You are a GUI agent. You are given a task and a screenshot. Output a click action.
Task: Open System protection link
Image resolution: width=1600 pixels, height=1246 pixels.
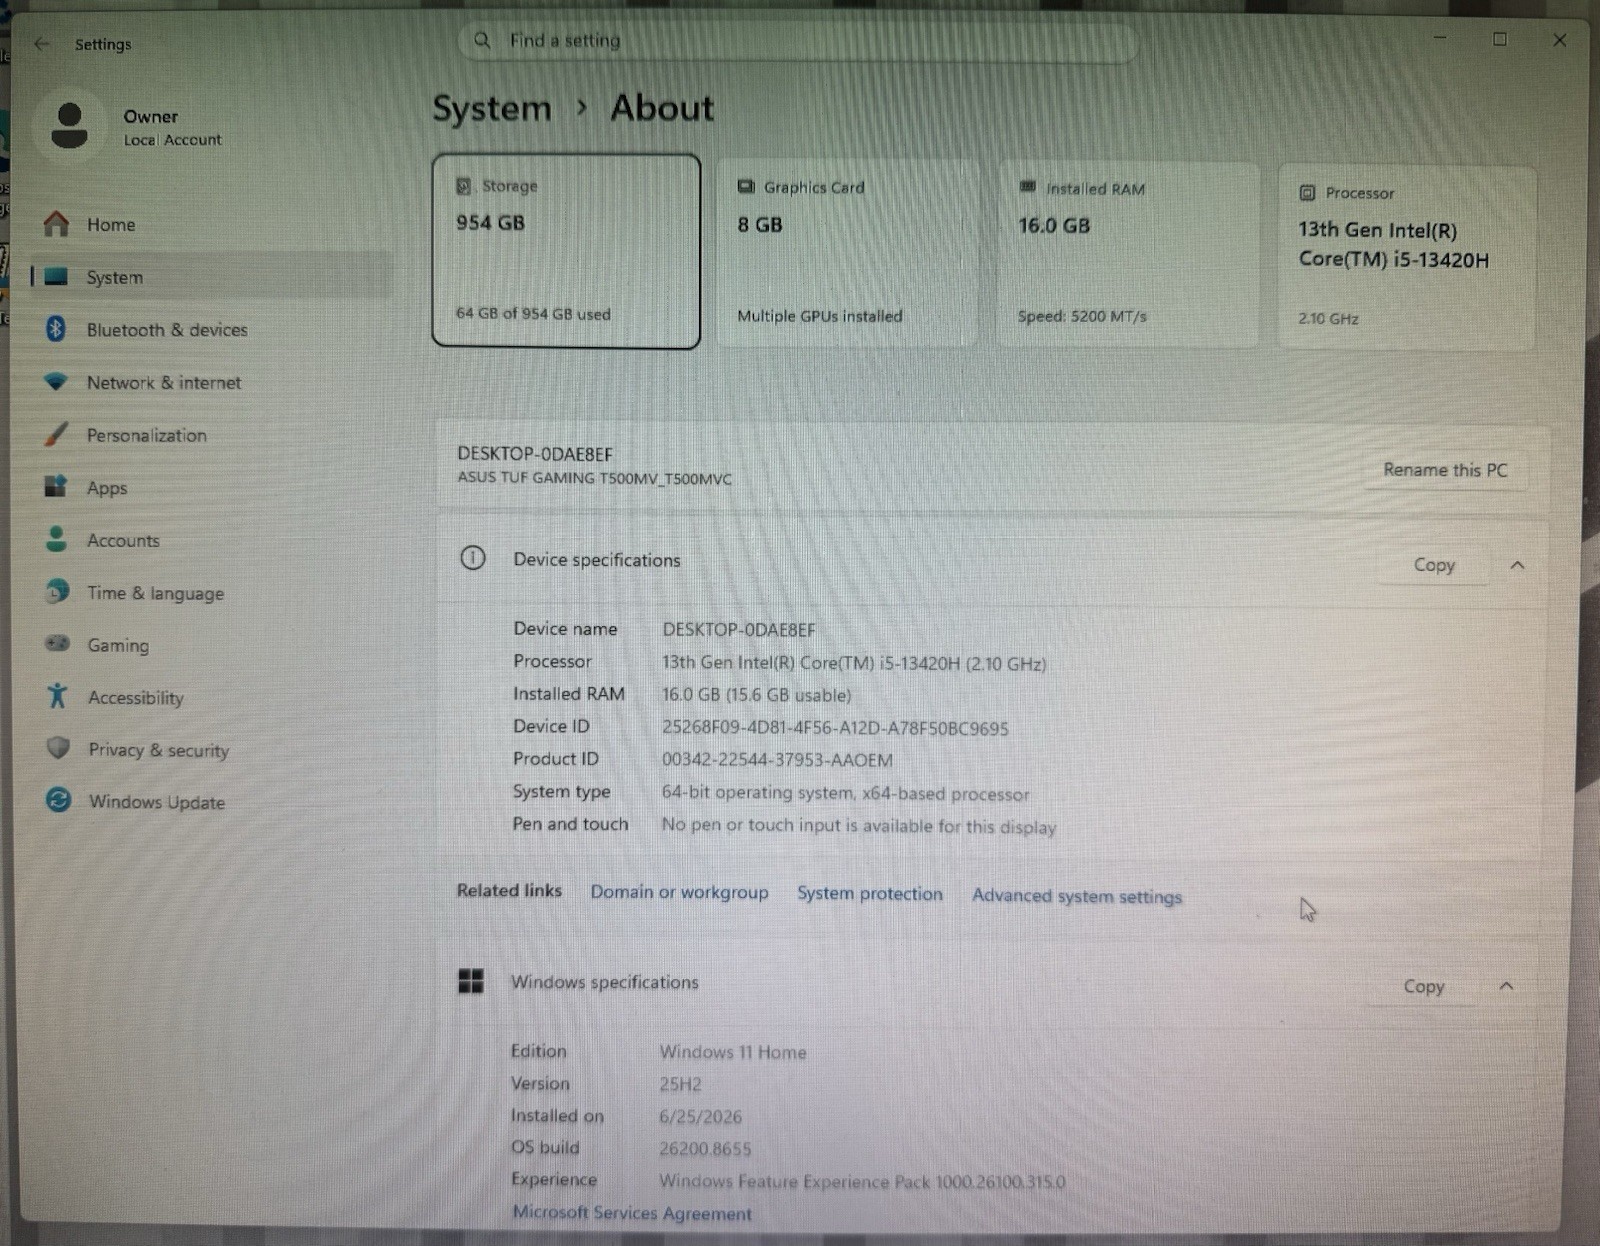click(x=870, y=894)
